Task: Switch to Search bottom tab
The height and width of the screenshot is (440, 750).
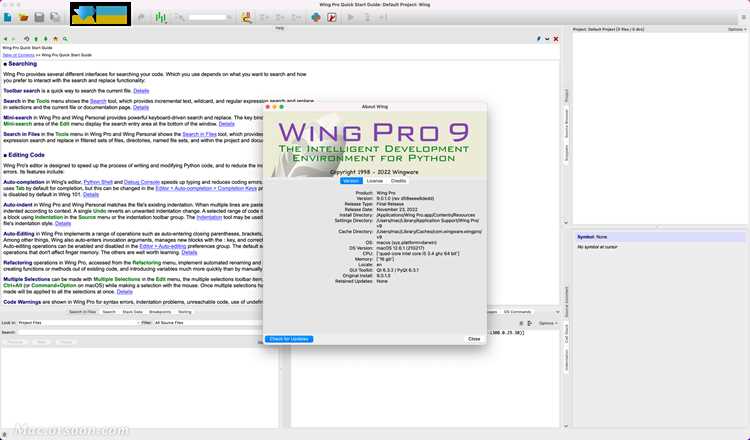Action: pos(109,312)
